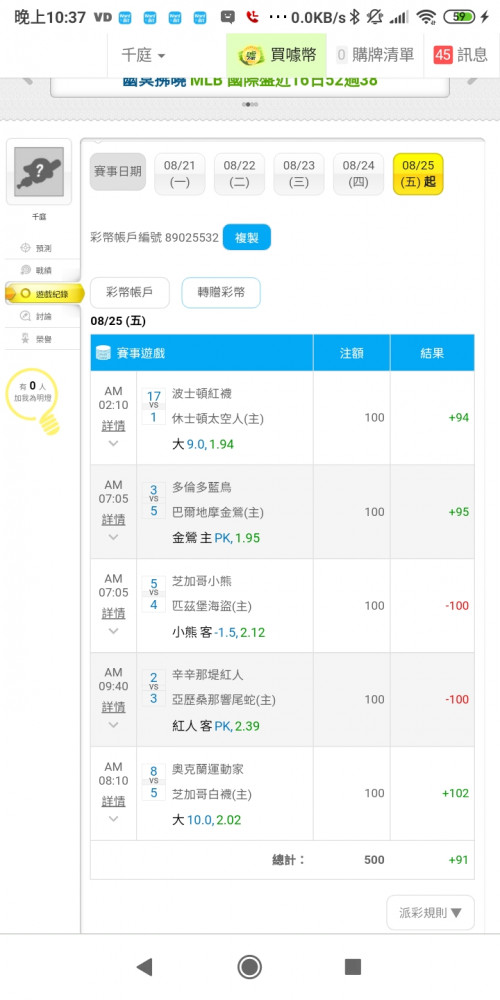Screen dimensions: 500x1000
Task: Tap the chat notification icon in status bar
Action: point(227,17)
